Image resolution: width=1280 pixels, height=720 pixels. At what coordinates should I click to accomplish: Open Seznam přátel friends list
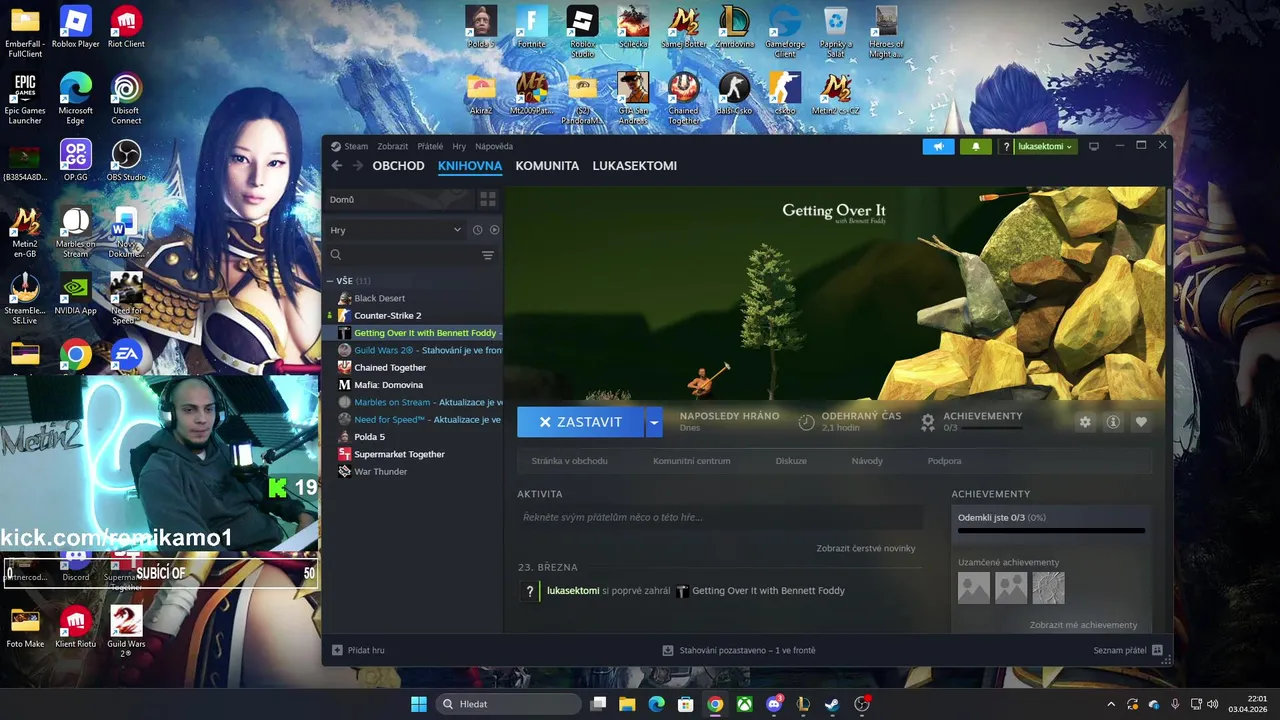[1128, 650]
